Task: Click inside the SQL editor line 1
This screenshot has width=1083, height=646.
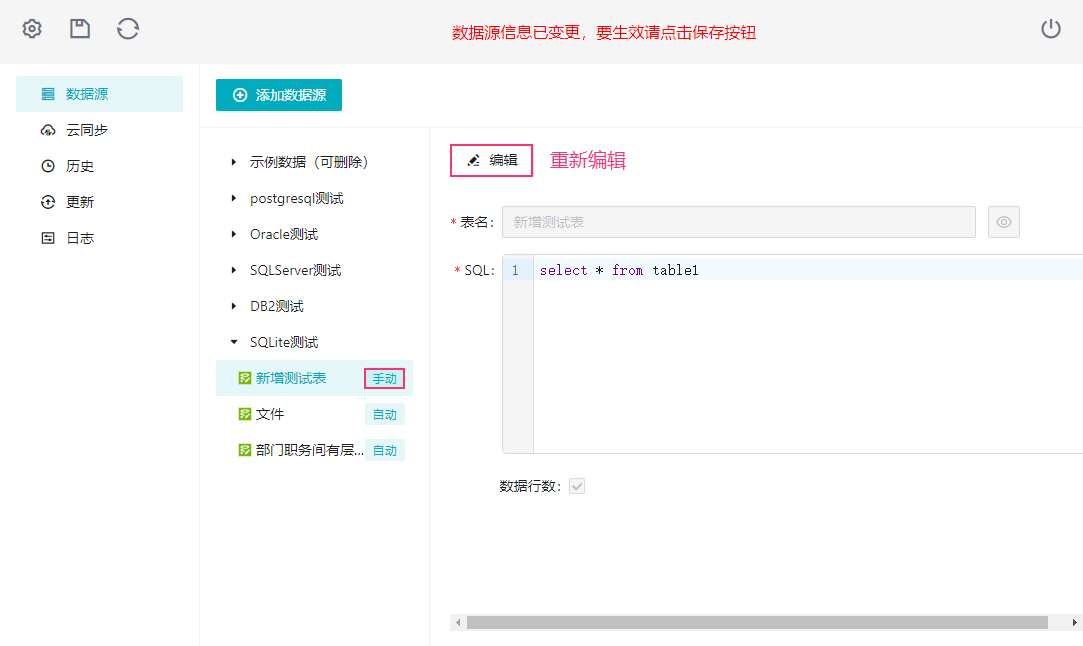Action: point(808,270)
